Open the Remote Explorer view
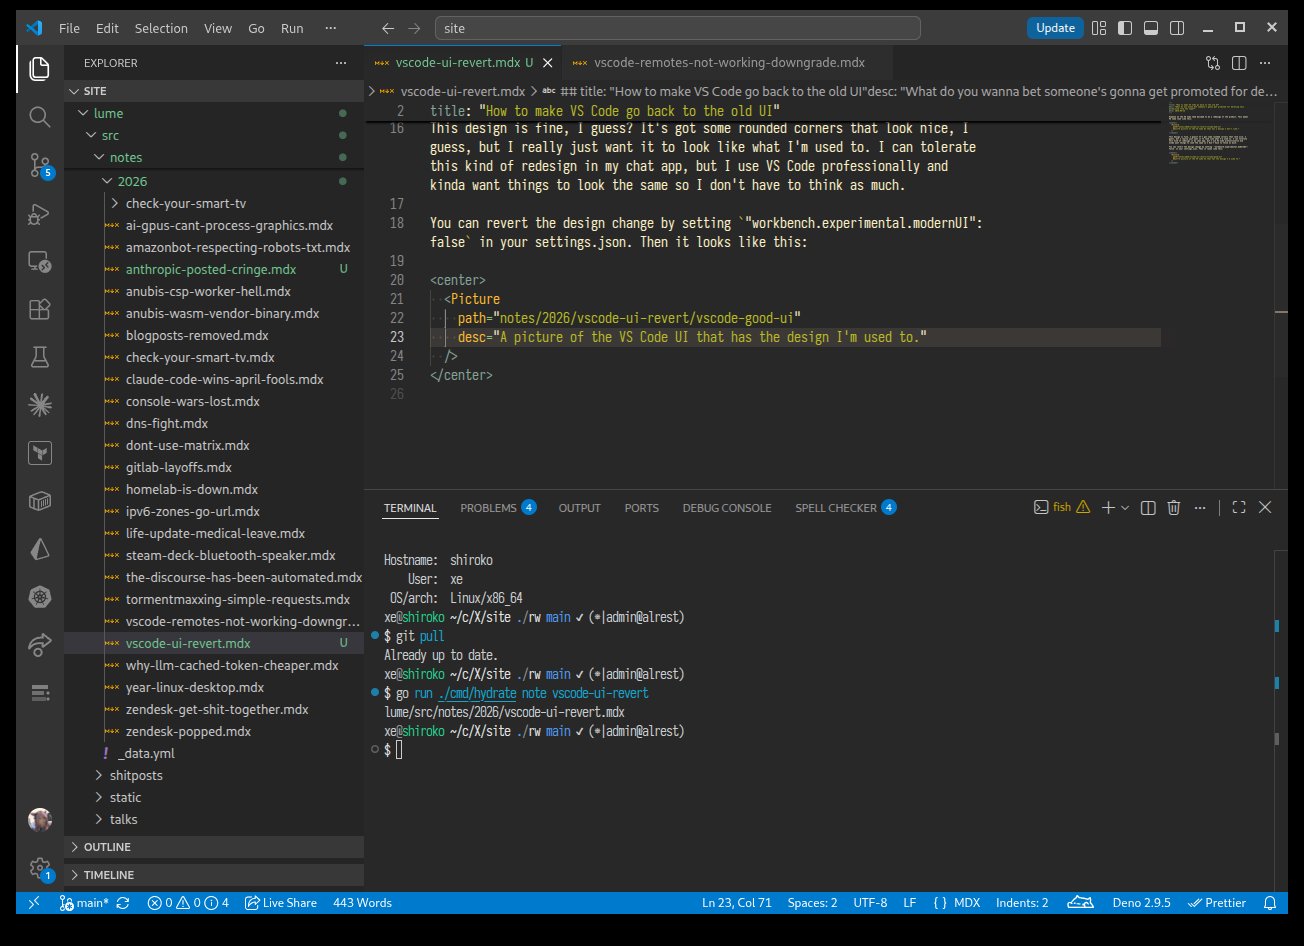This screenshot has height=946, width=1304. pyautogui.click(x=40, y=261)
